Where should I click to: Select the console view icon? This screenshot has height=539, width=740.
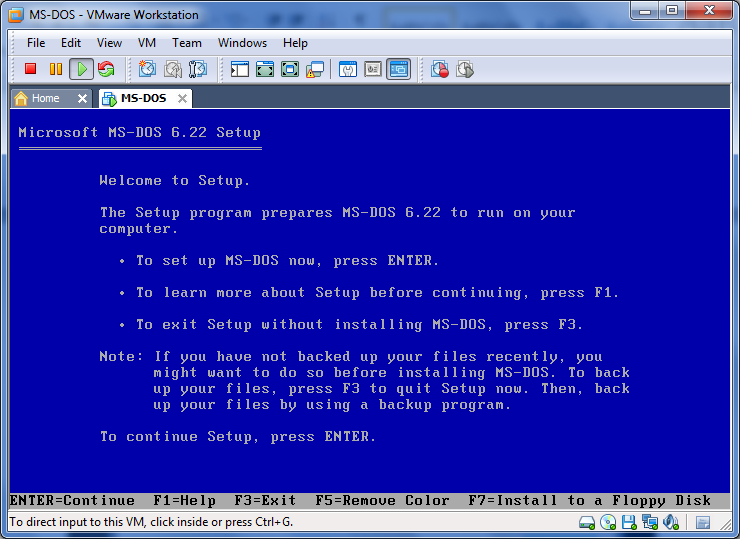pyautogui.click(x=398, y=69)
